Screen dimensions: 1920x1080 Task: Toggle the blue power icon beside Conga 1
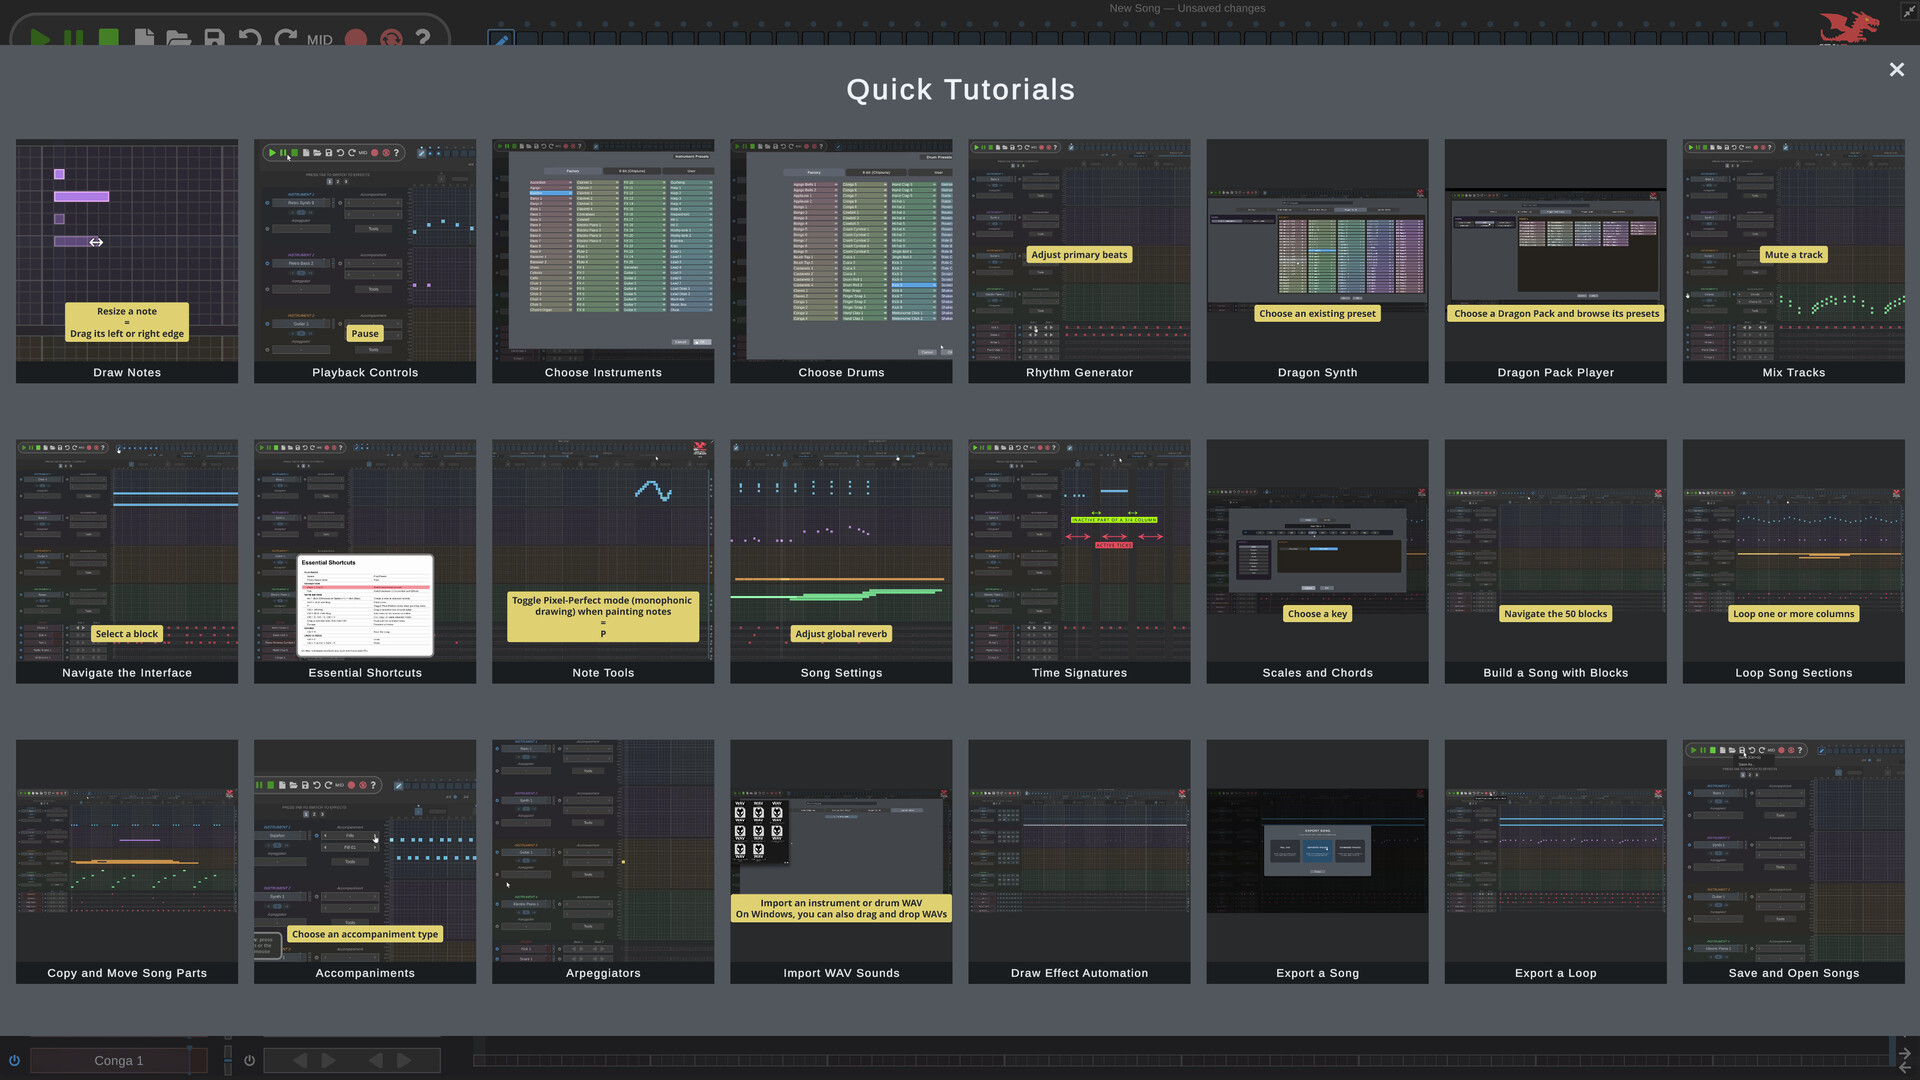[x=14, y=1061]
